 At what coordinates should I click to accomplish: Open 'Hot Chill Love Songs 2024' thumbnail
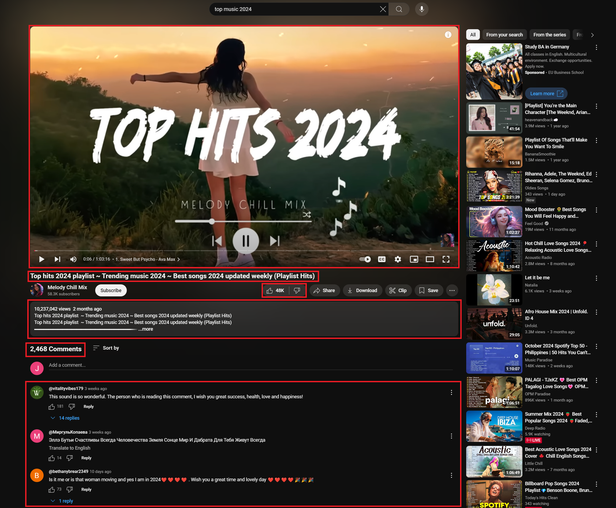(494, 255)
